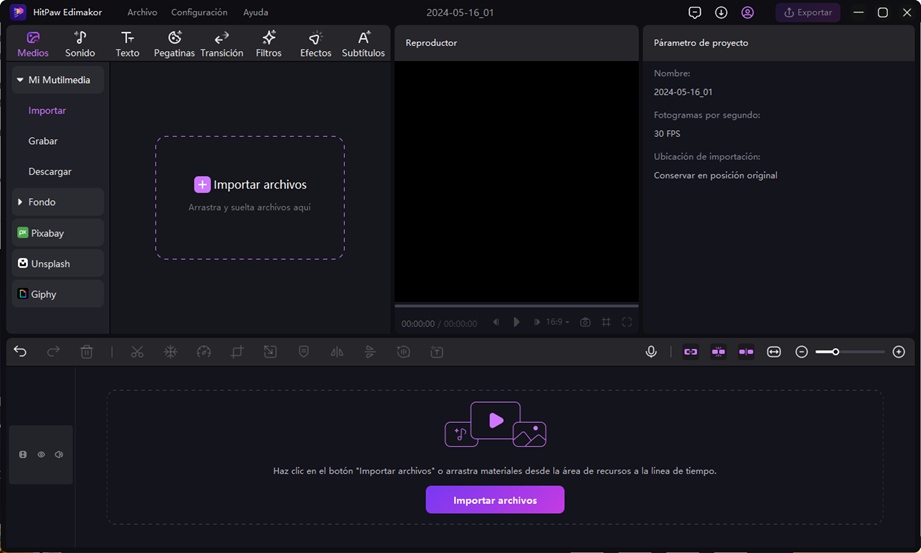Click the Exportar button

(807, 13)
